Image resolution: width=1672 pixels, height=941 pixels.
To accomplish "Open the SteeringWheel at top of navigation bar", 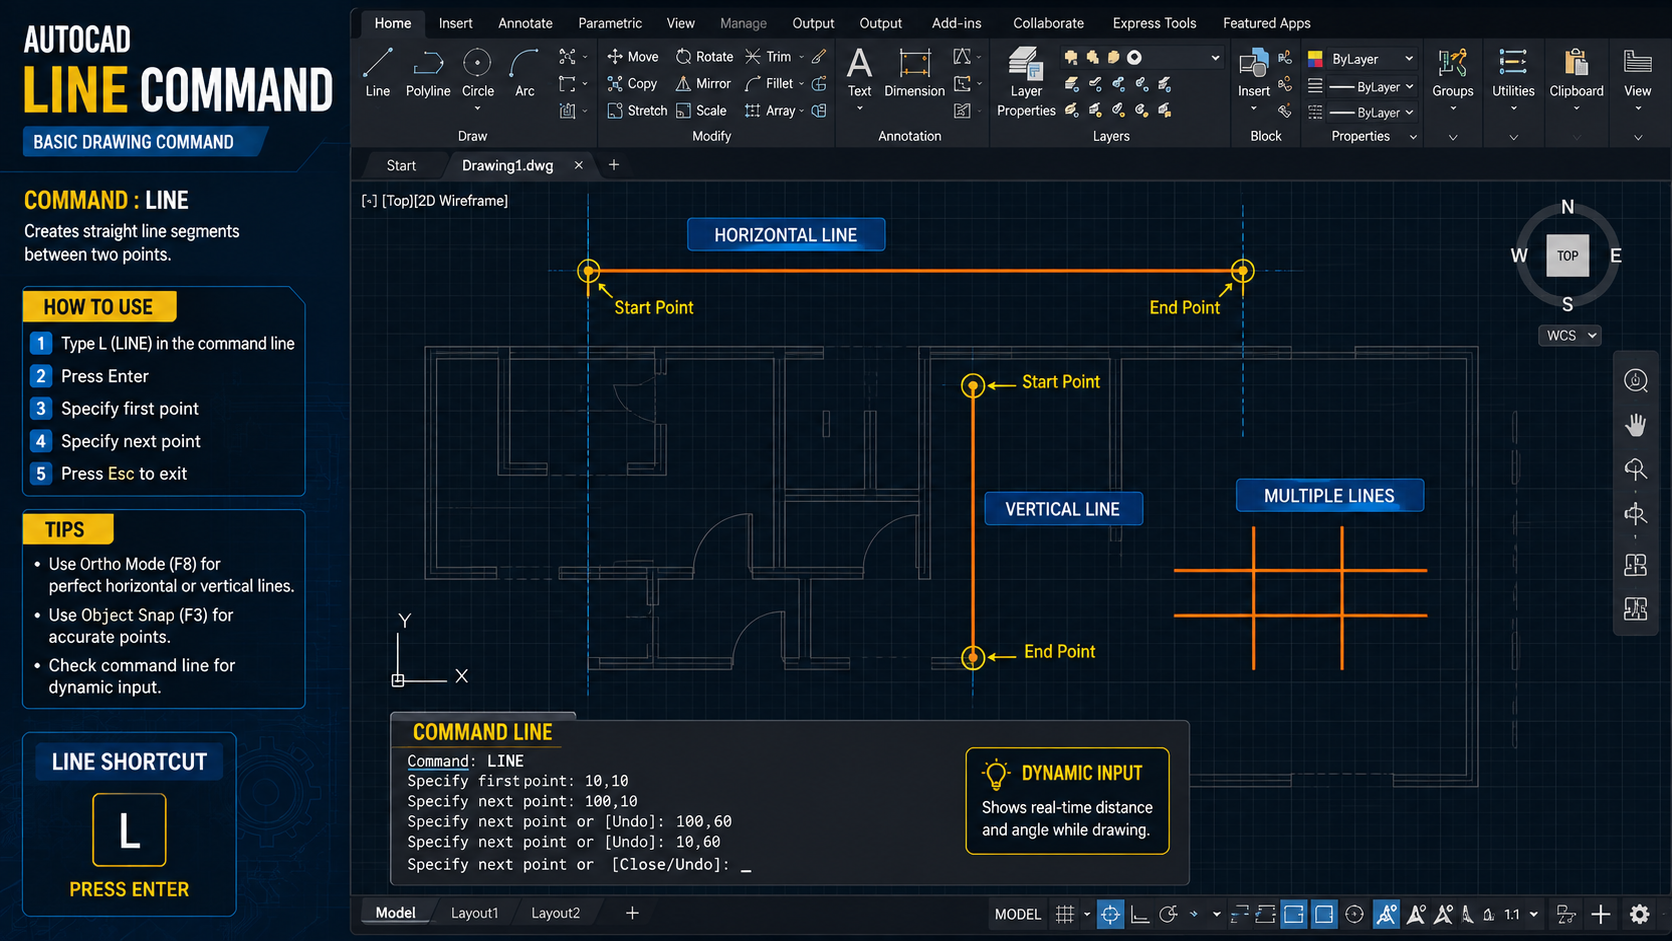I will click(x=1636, y=380).
